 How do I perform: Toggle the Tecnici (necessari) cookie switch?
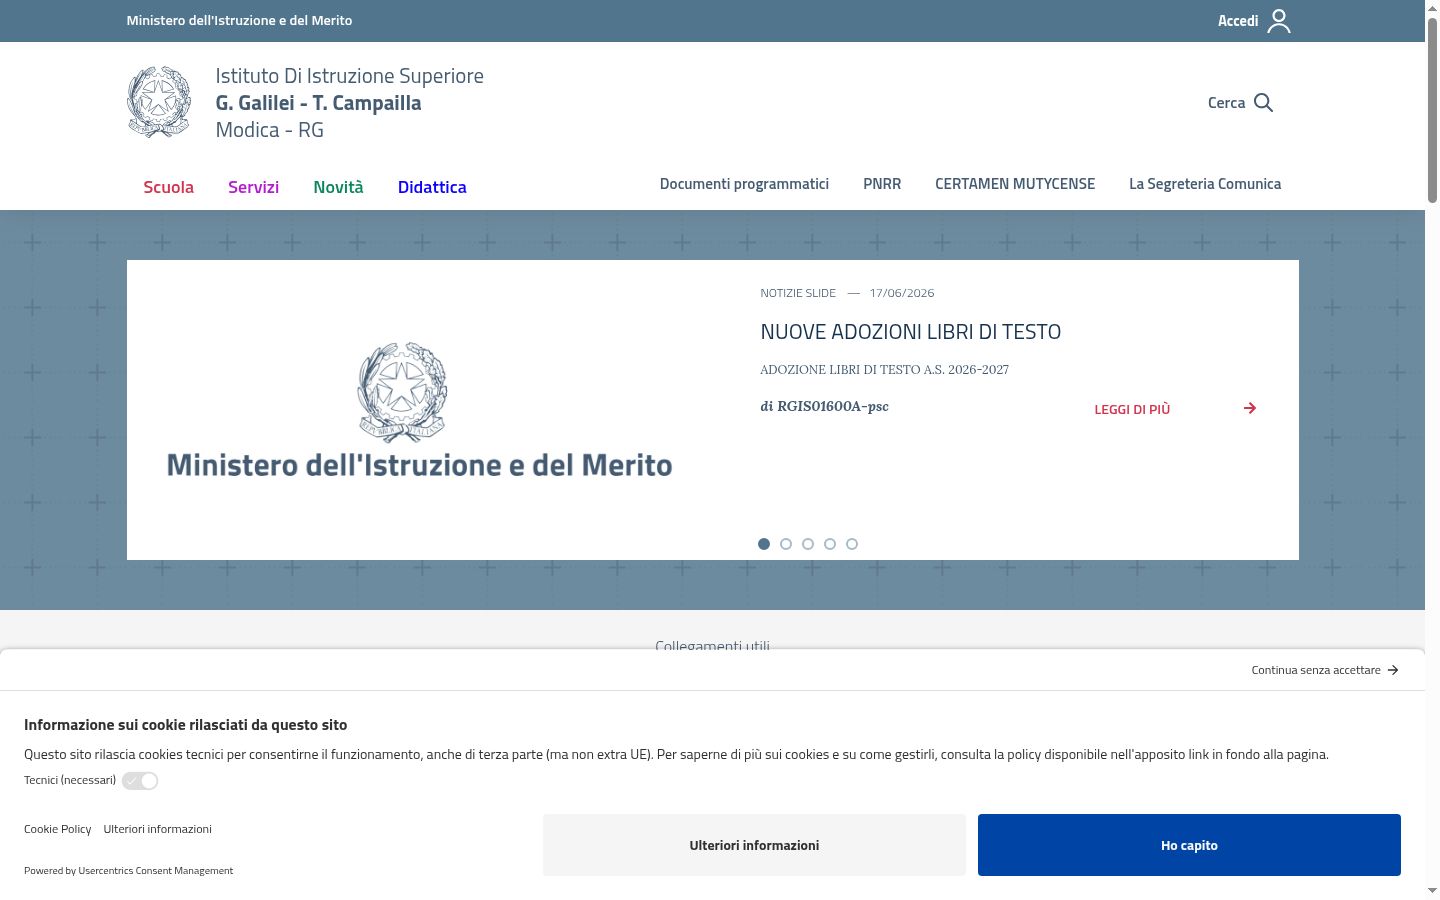[x=140, y=781]
